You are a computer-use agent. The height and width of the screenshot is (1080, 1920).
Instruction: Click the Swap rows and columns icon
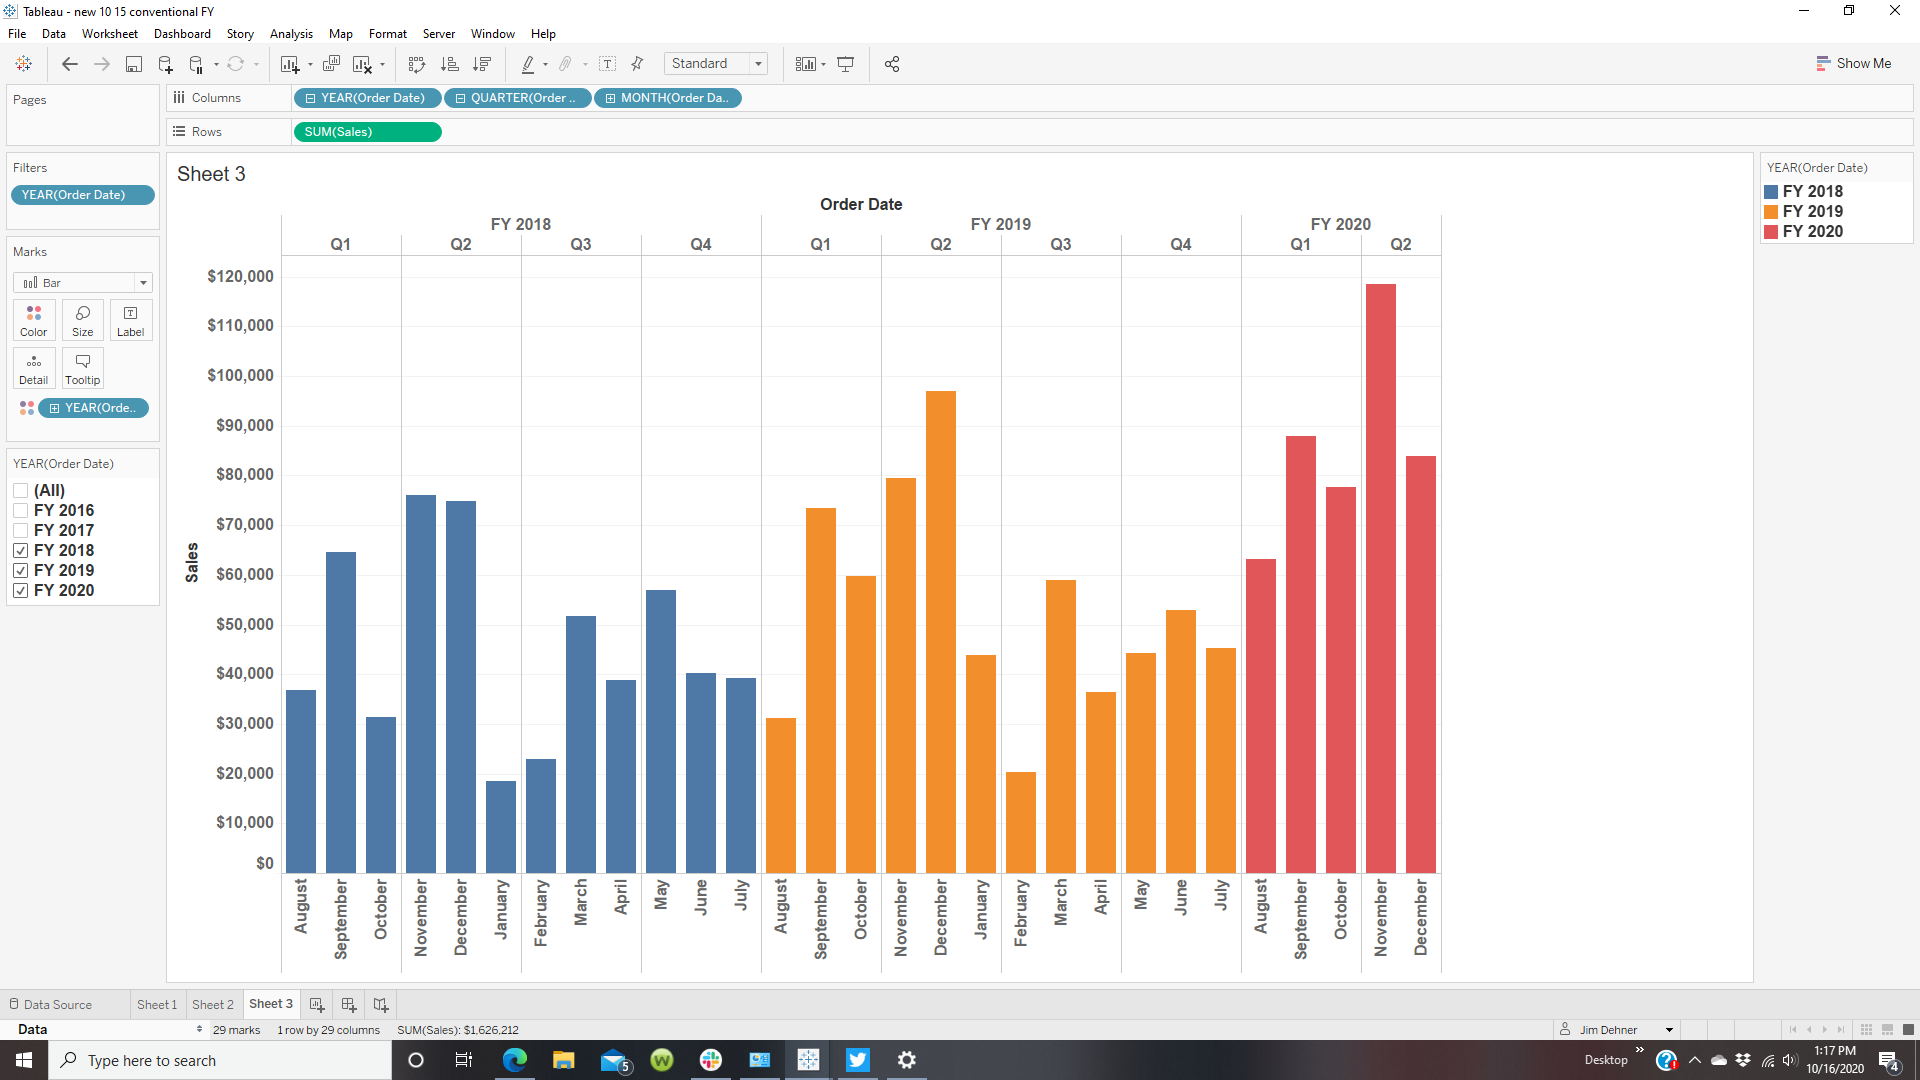pos(417,64)
